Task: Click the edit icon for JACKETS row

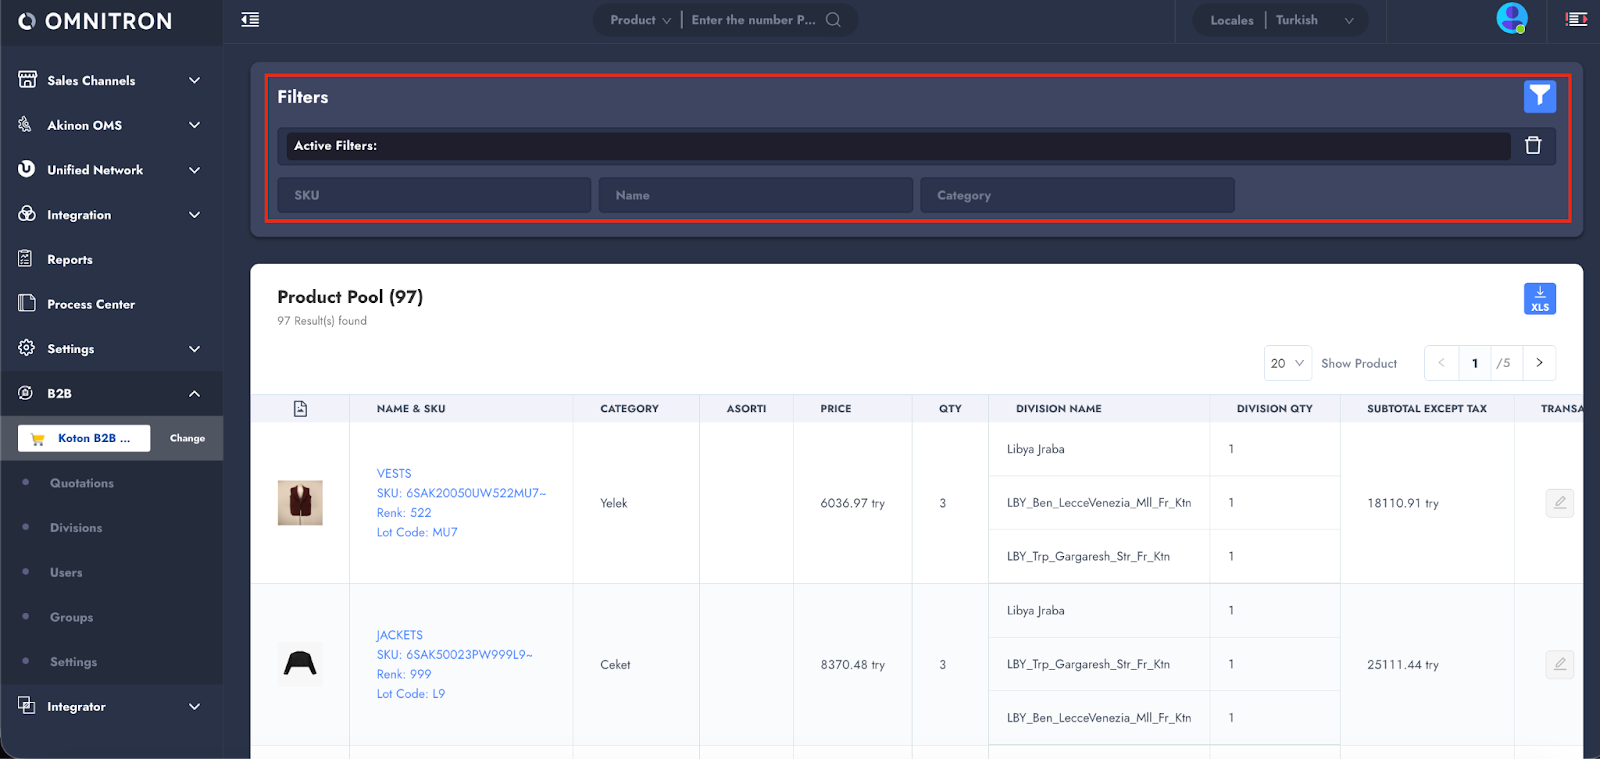Action: 1559,664
